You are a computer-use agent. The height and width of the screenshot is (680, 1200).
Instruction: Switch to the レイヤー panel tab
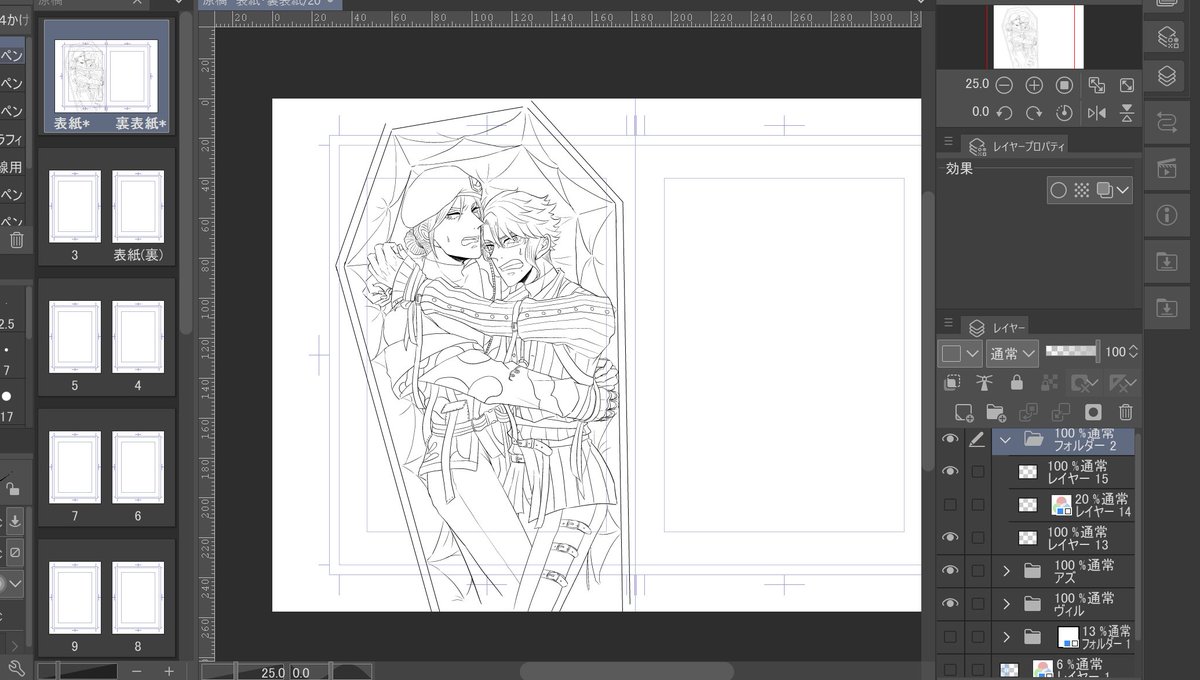pos(996,327)
